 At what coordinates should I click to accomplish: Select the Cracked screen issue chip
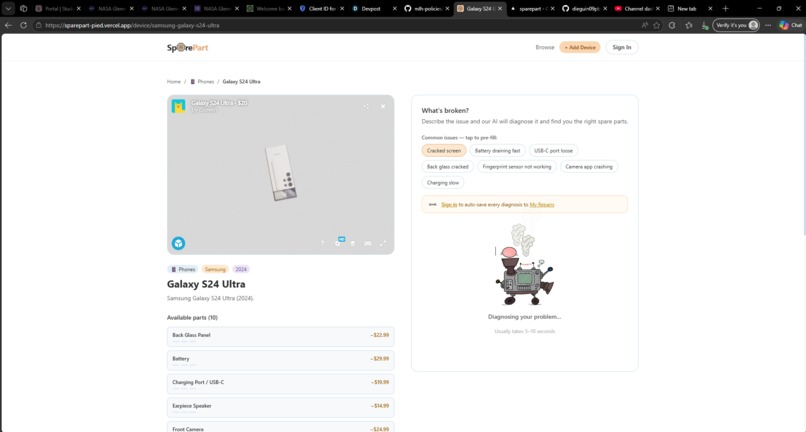click(444, 151)
